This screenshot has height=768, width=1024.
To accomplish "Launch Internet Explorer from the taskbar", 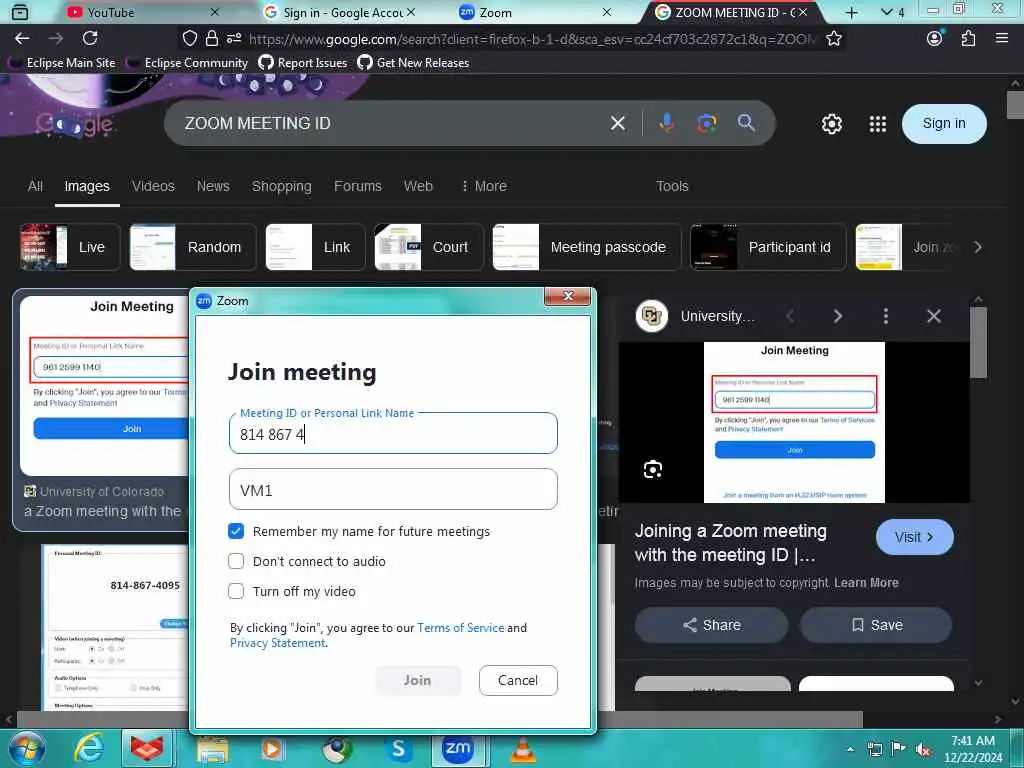I will point(88,748).
